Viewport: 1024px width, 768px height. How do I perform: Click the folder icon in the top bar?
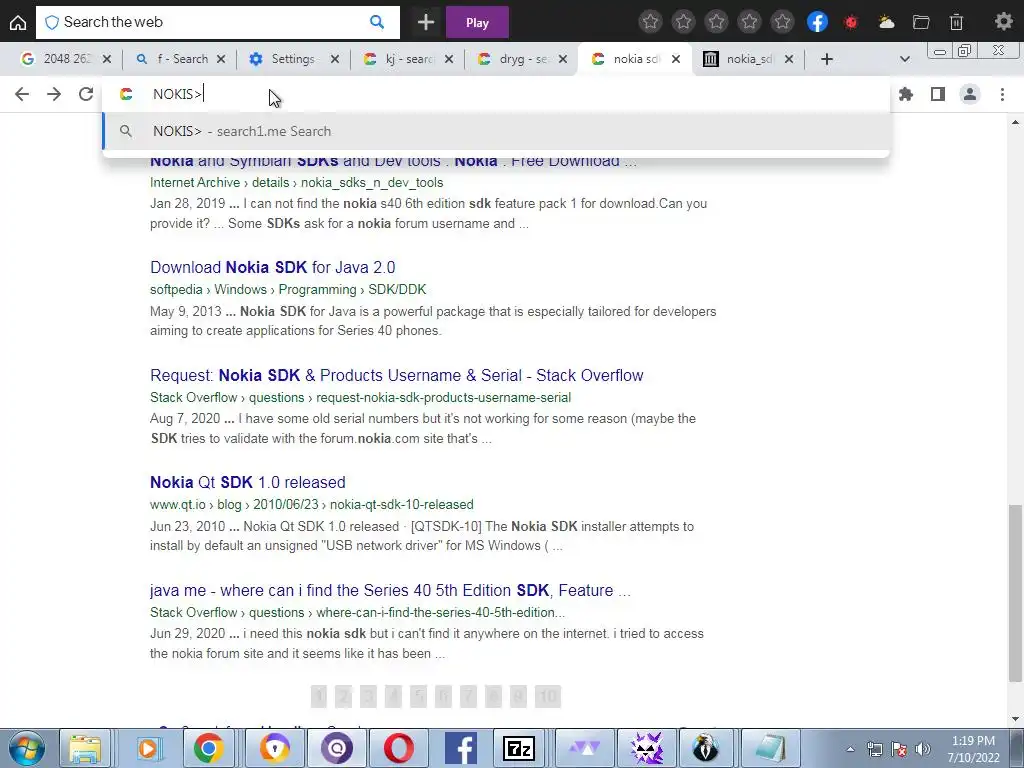click(921, 22)
